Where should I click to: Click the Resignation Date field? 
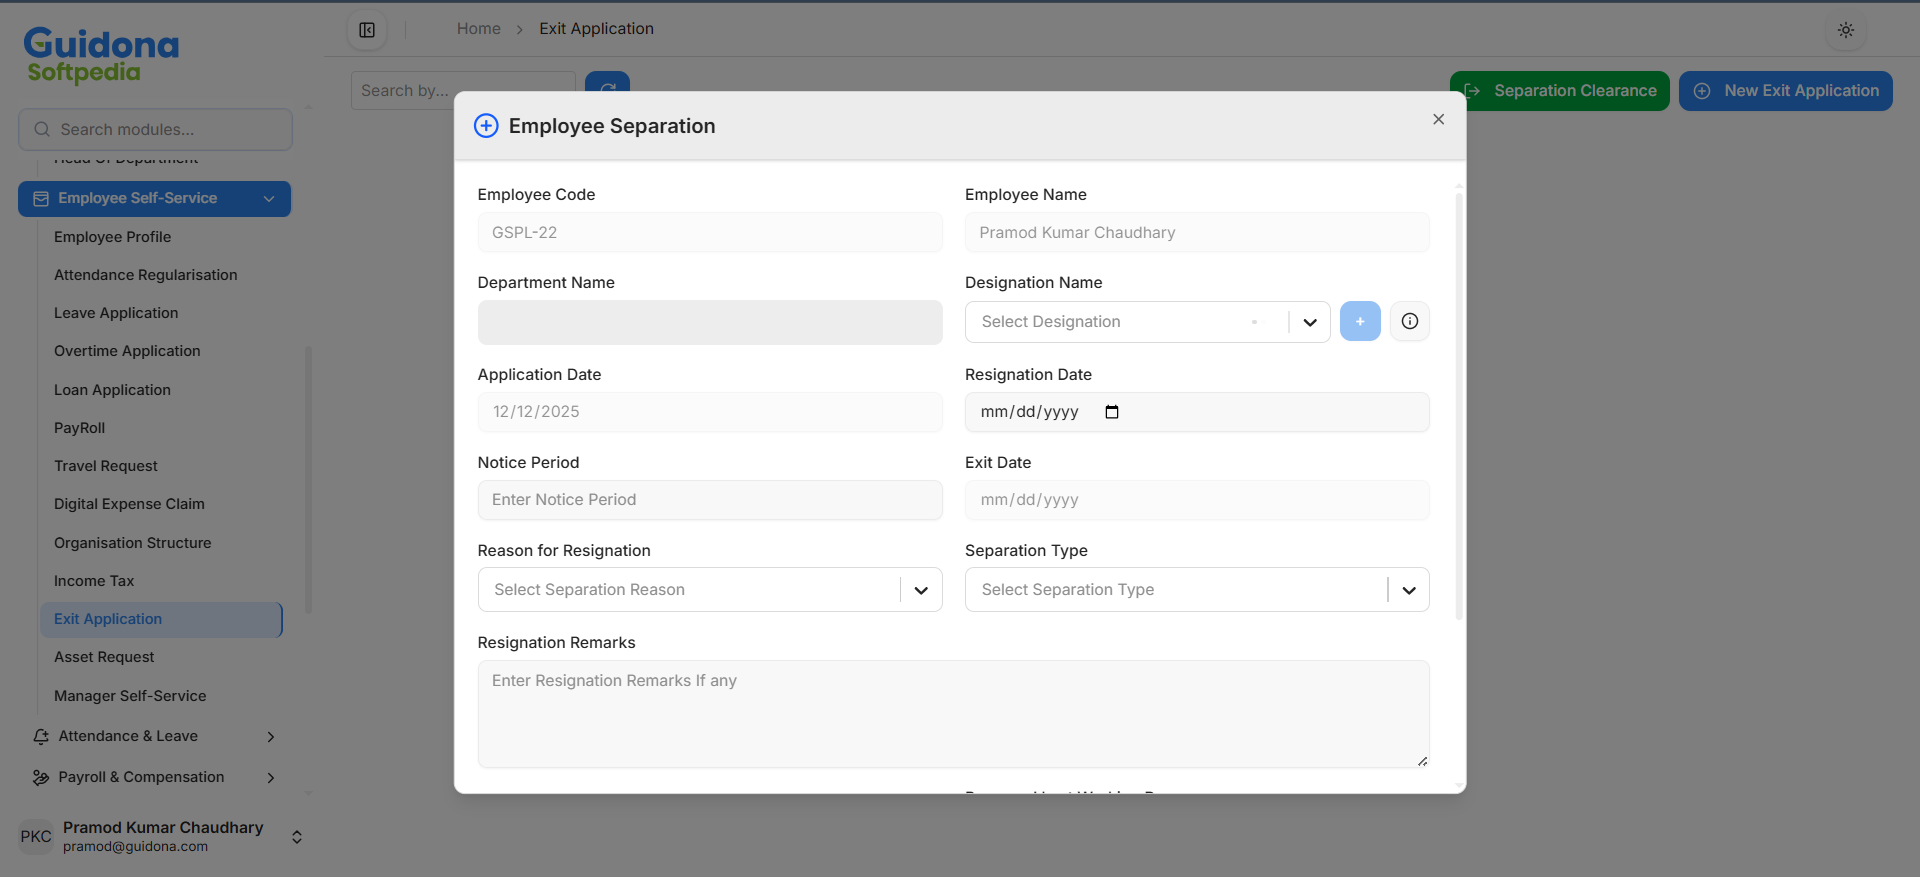[x=1197, y=412]
